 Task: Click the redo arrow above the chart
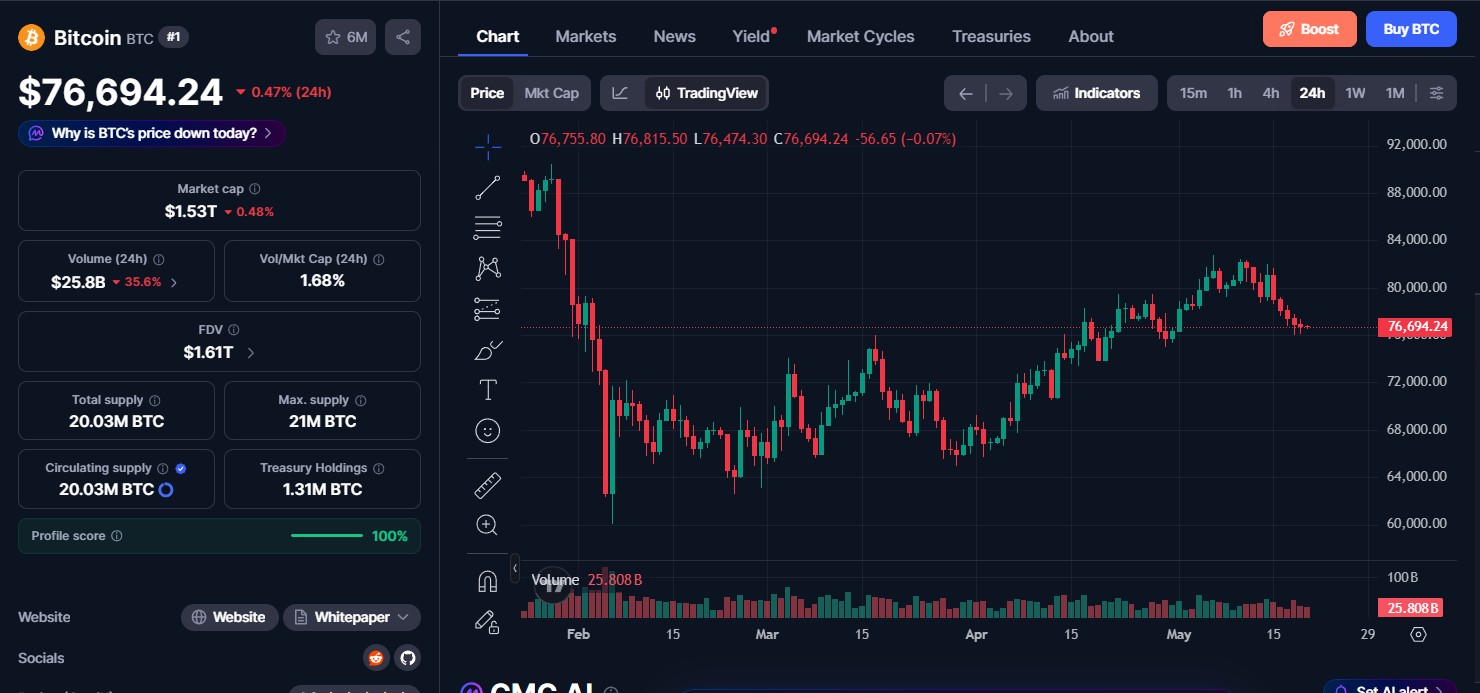pos(1006,93)
